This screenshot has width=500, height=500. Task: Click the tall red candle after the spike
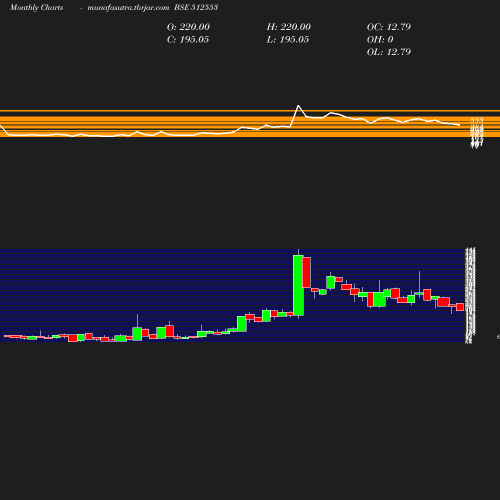[x=307, y=272]
